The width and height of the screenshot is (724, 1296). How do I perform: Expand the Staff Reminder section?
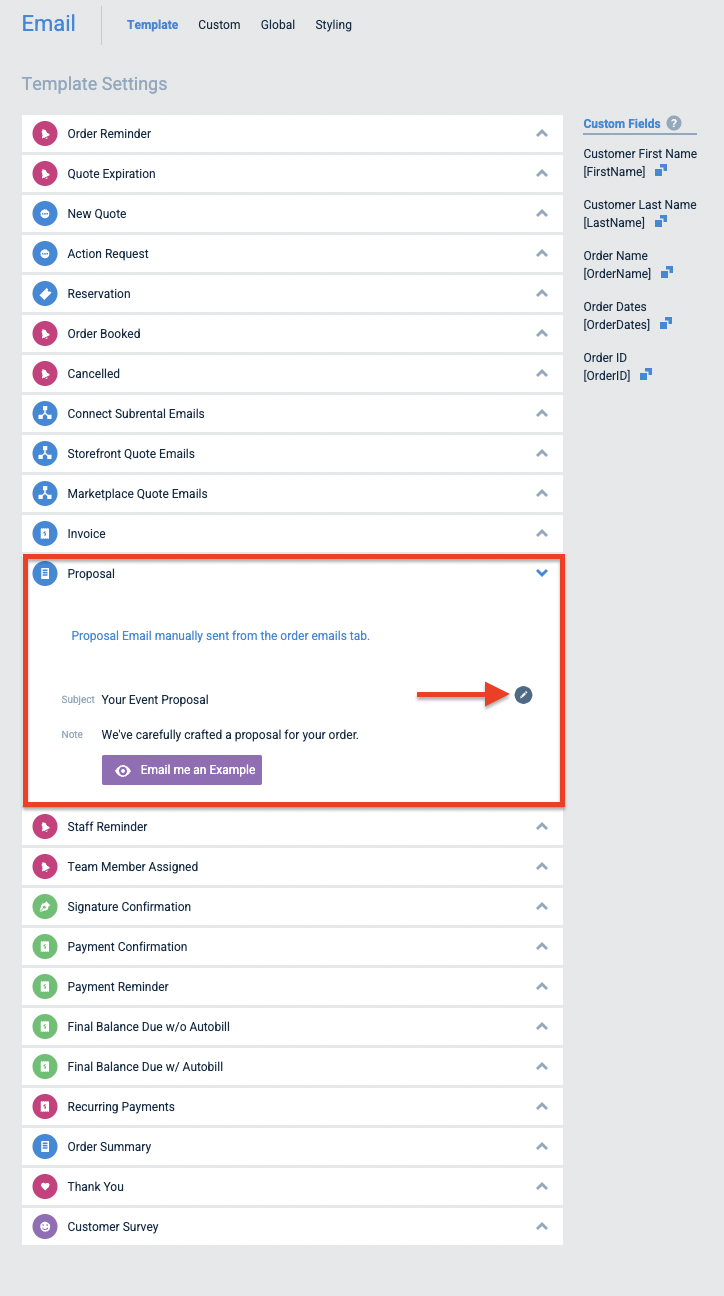point(541,826)
